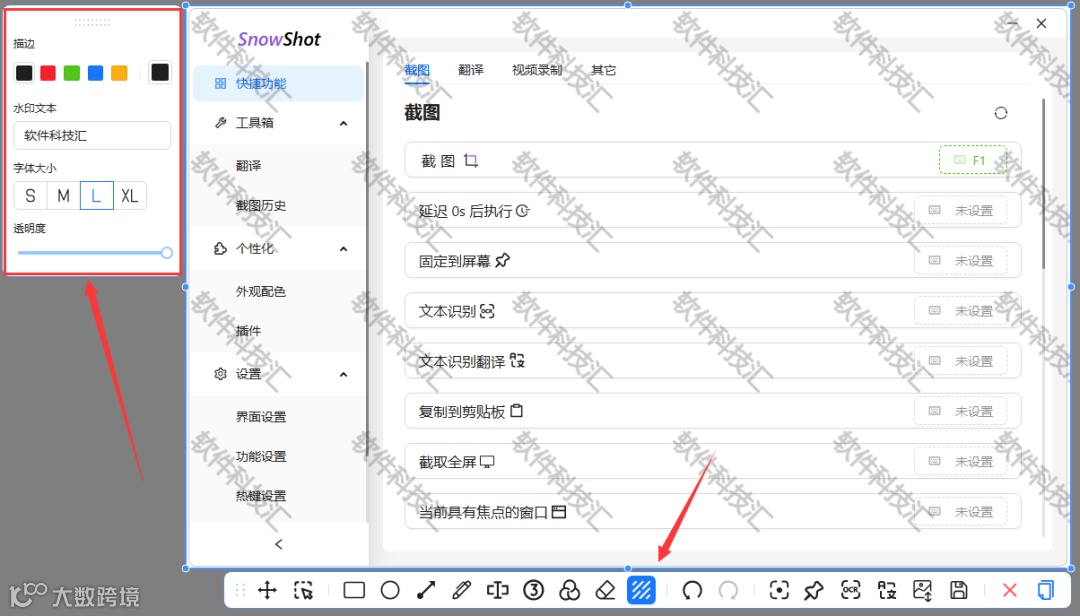Select font size XL
The height and width of the screenshot is (616, 1080).
click(129, 196)
